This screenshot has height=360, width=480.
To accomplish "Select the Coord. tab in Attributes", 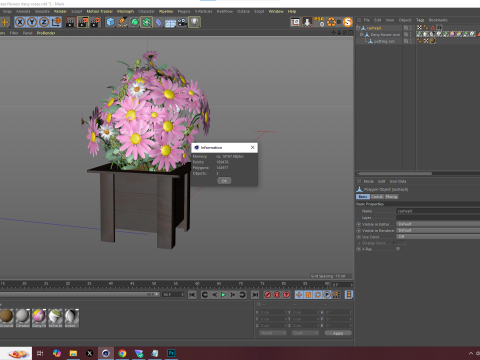I will pyautogui.click(x=377, y=197).
